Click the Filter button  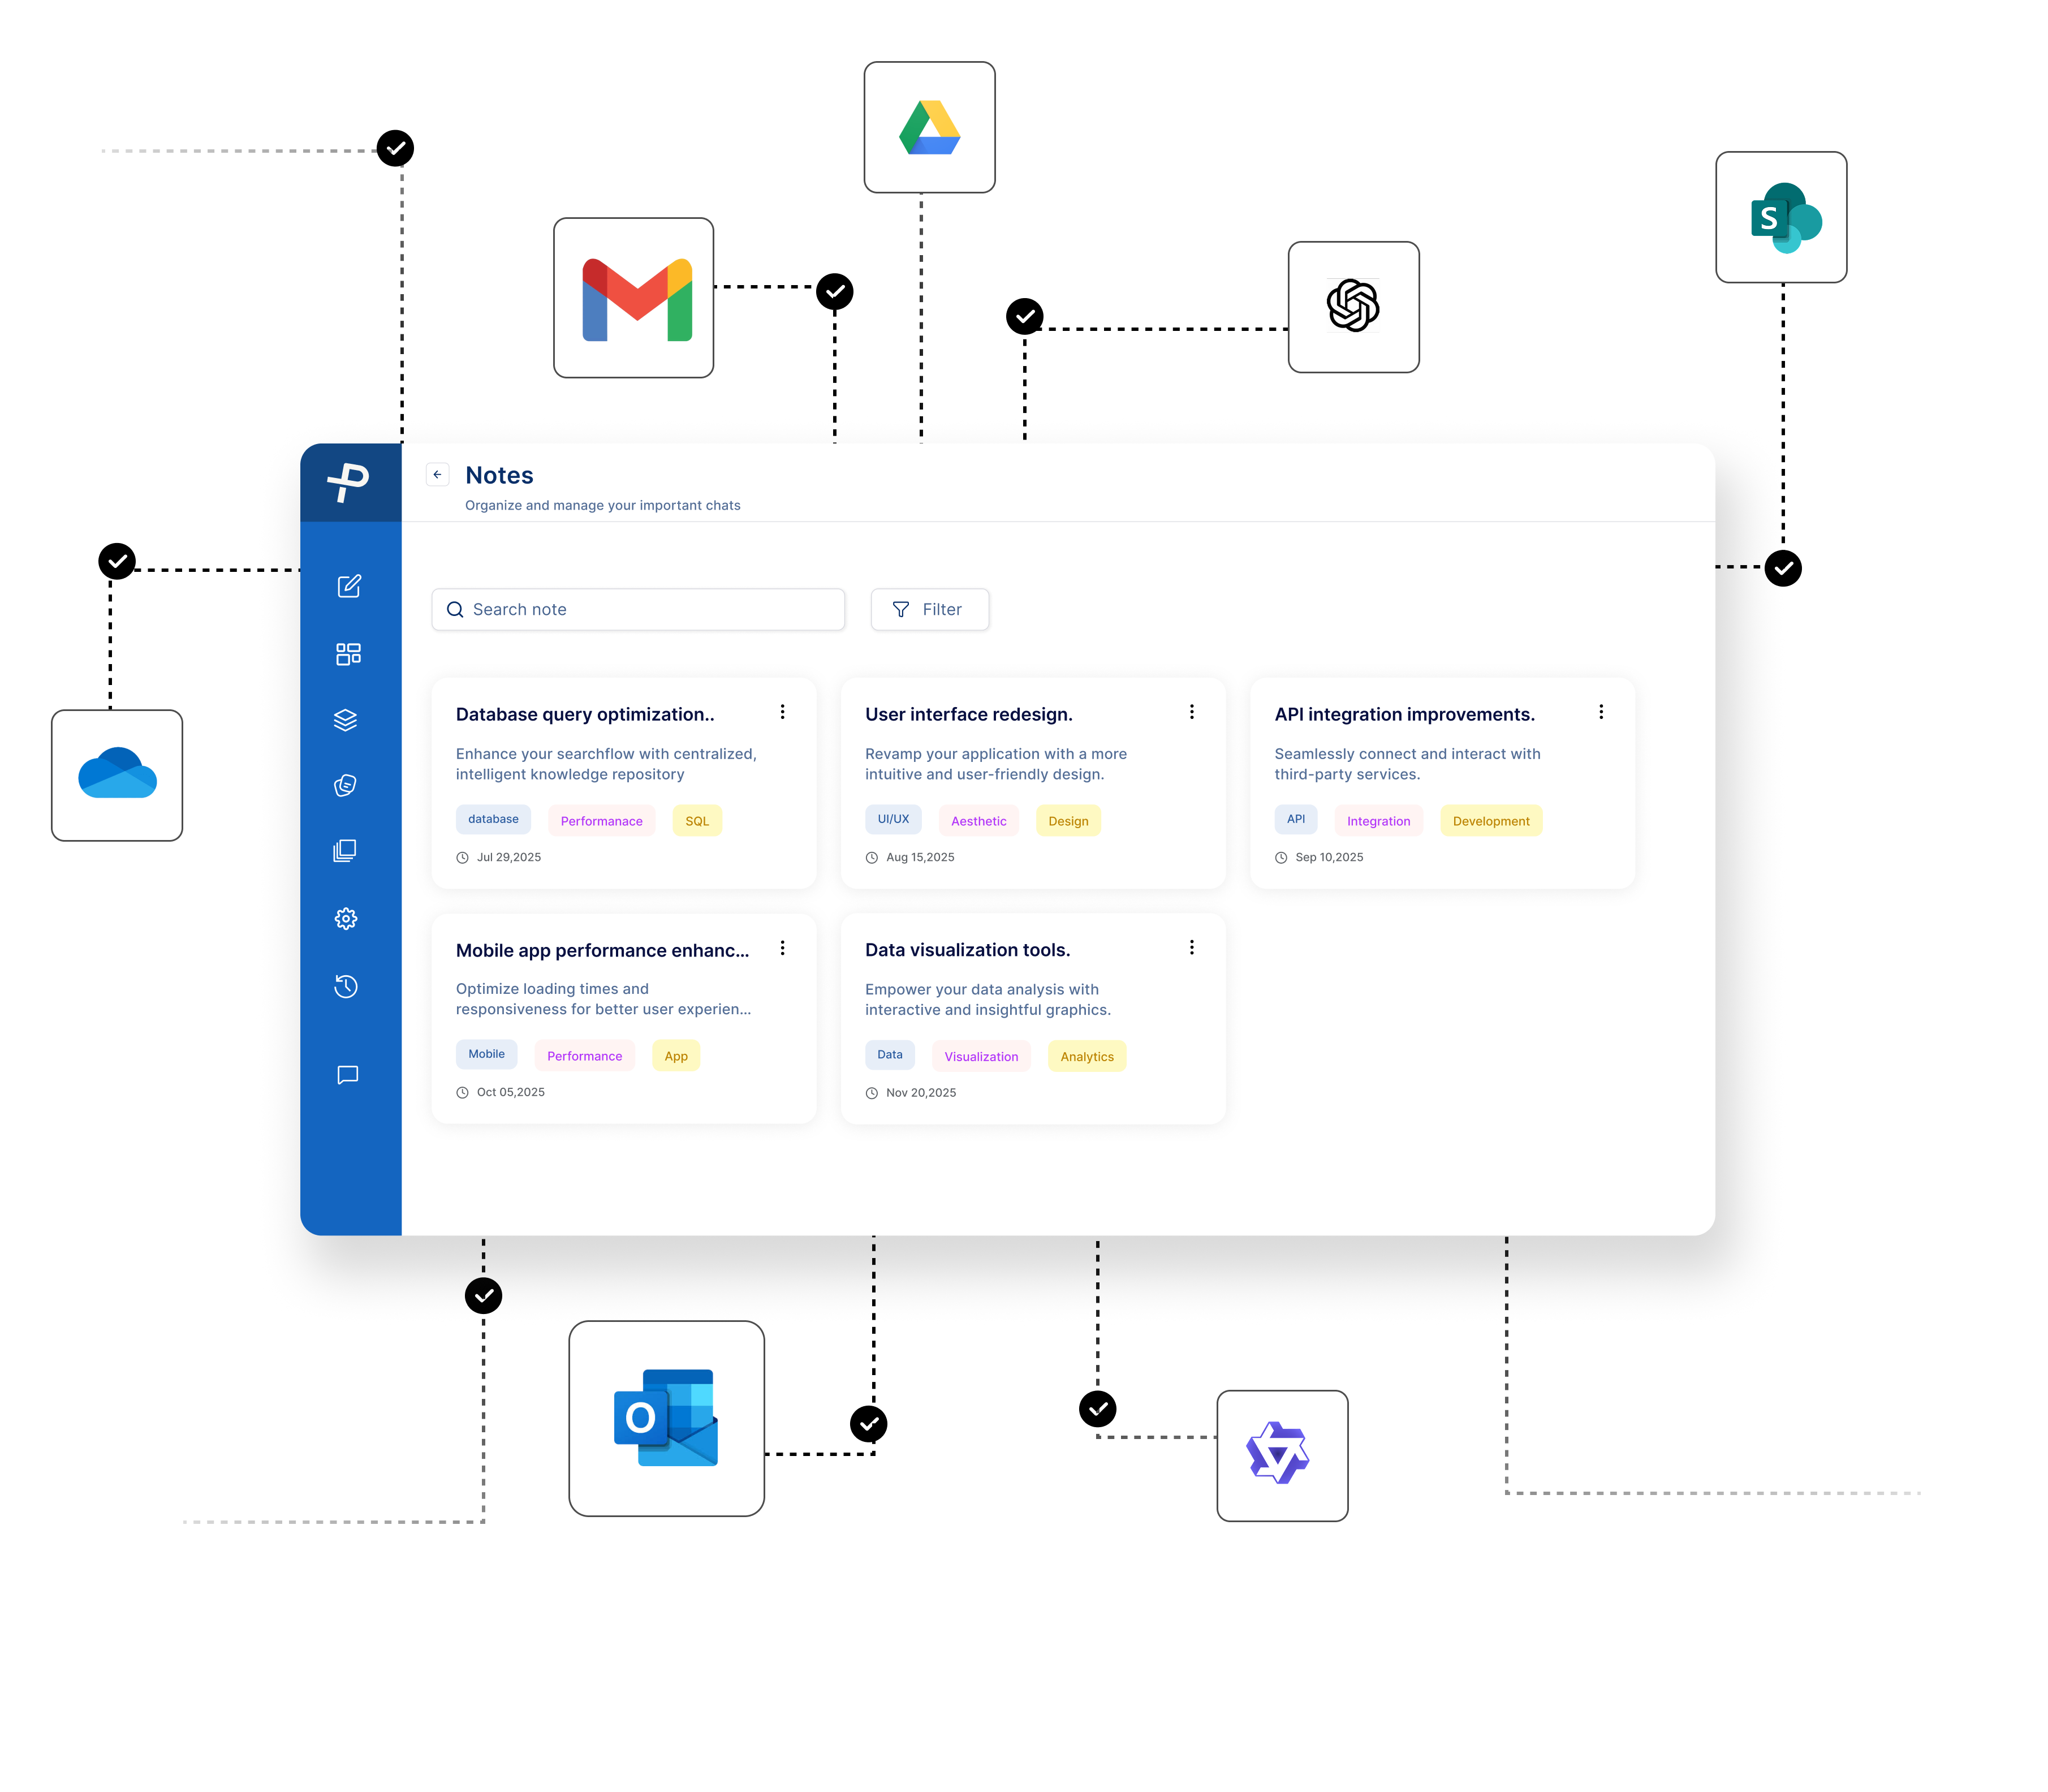point(929,609)
